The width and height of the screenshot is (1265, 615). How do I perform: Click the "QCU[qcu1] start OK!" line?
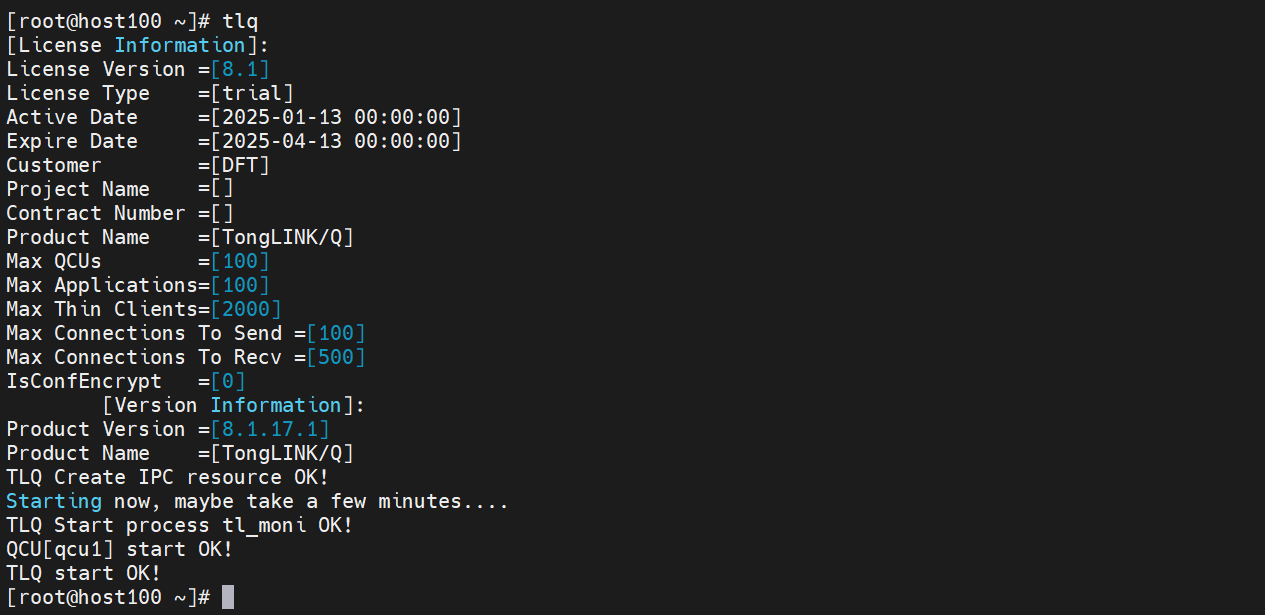tap(120, 549)
